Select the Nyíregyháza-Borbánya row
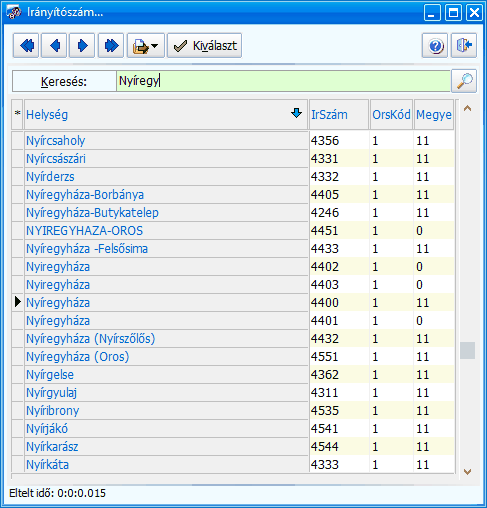 pos(233,195)
